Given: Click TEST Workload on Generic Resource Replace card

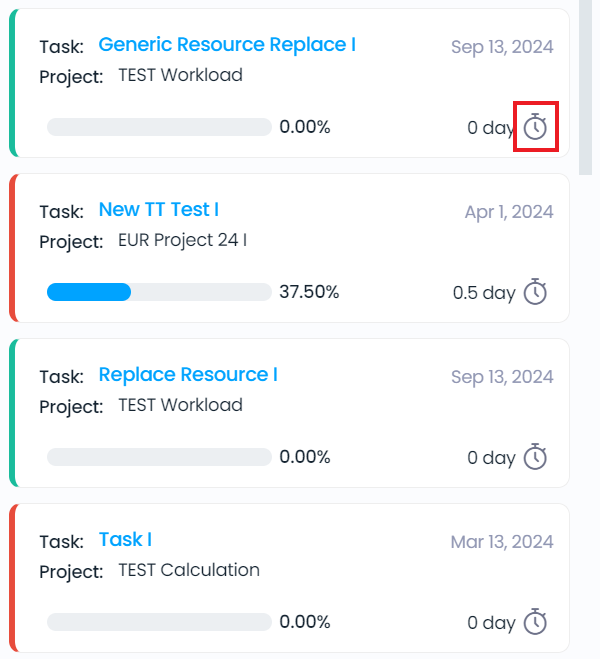Looking at the screenshot, I should point(181,75).
